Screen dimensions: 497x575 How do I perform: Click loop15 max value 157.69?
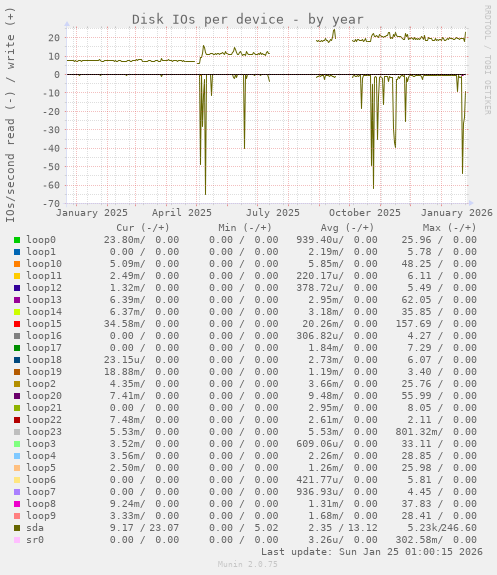pos(413,324)
